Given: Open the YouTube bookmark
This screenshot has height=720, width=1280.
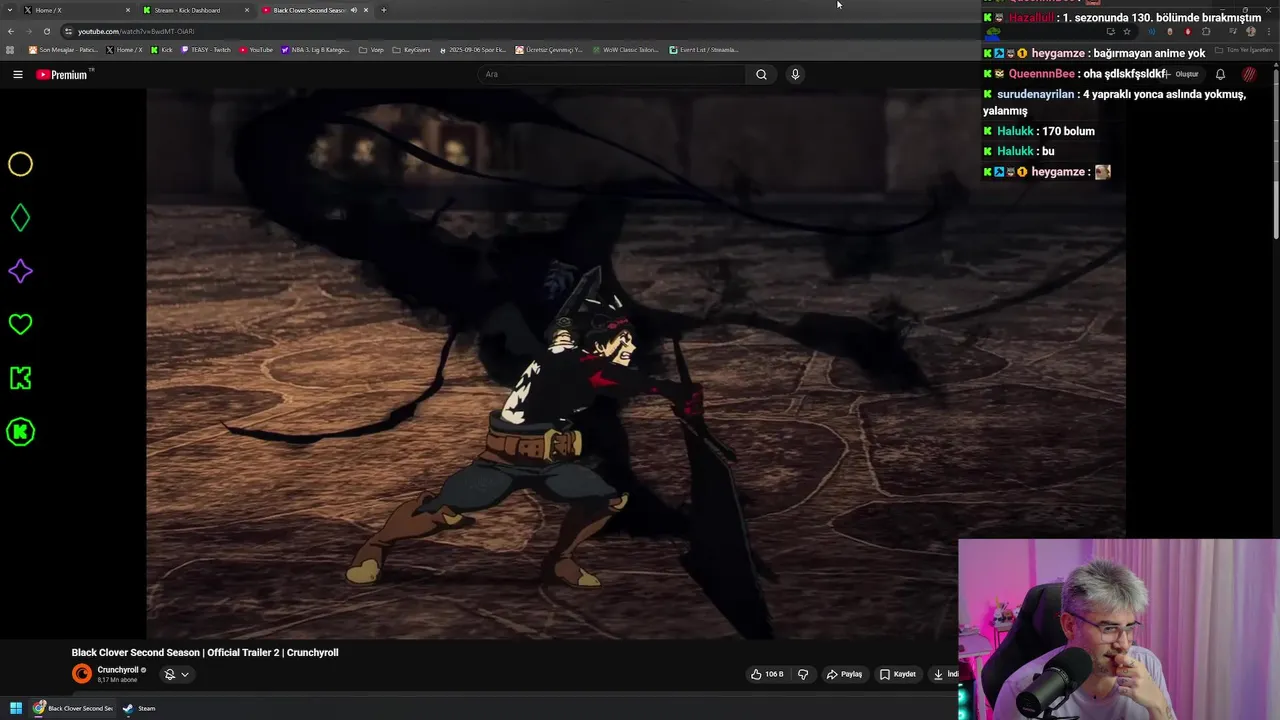Looking at the screenshot, I should pos(256,50).
